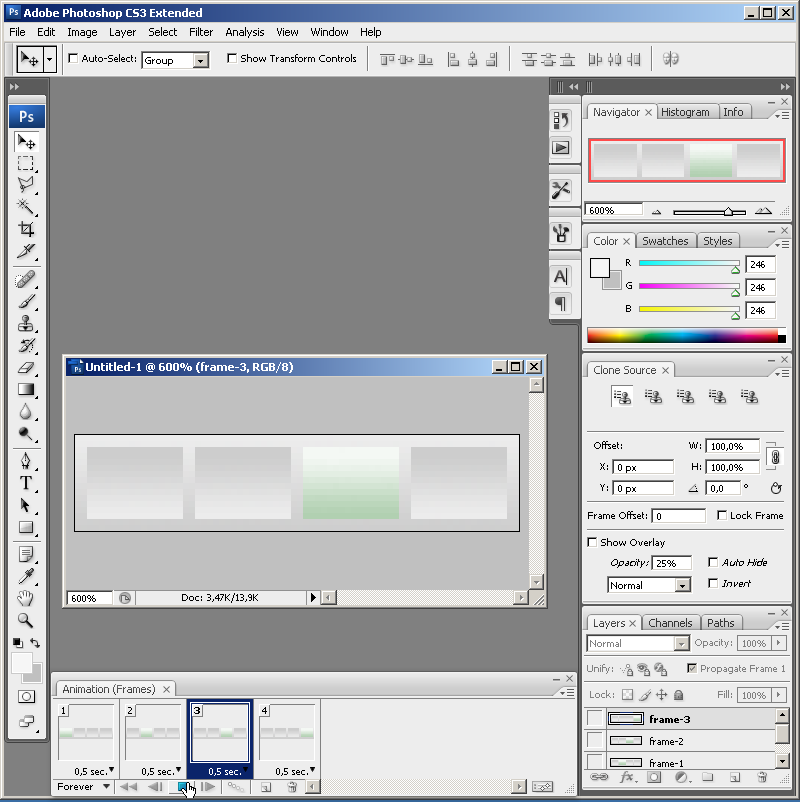Select the Zoom tool
This screenshot has width=800, height=802.
pyautogui.click(x=26, y=620)
